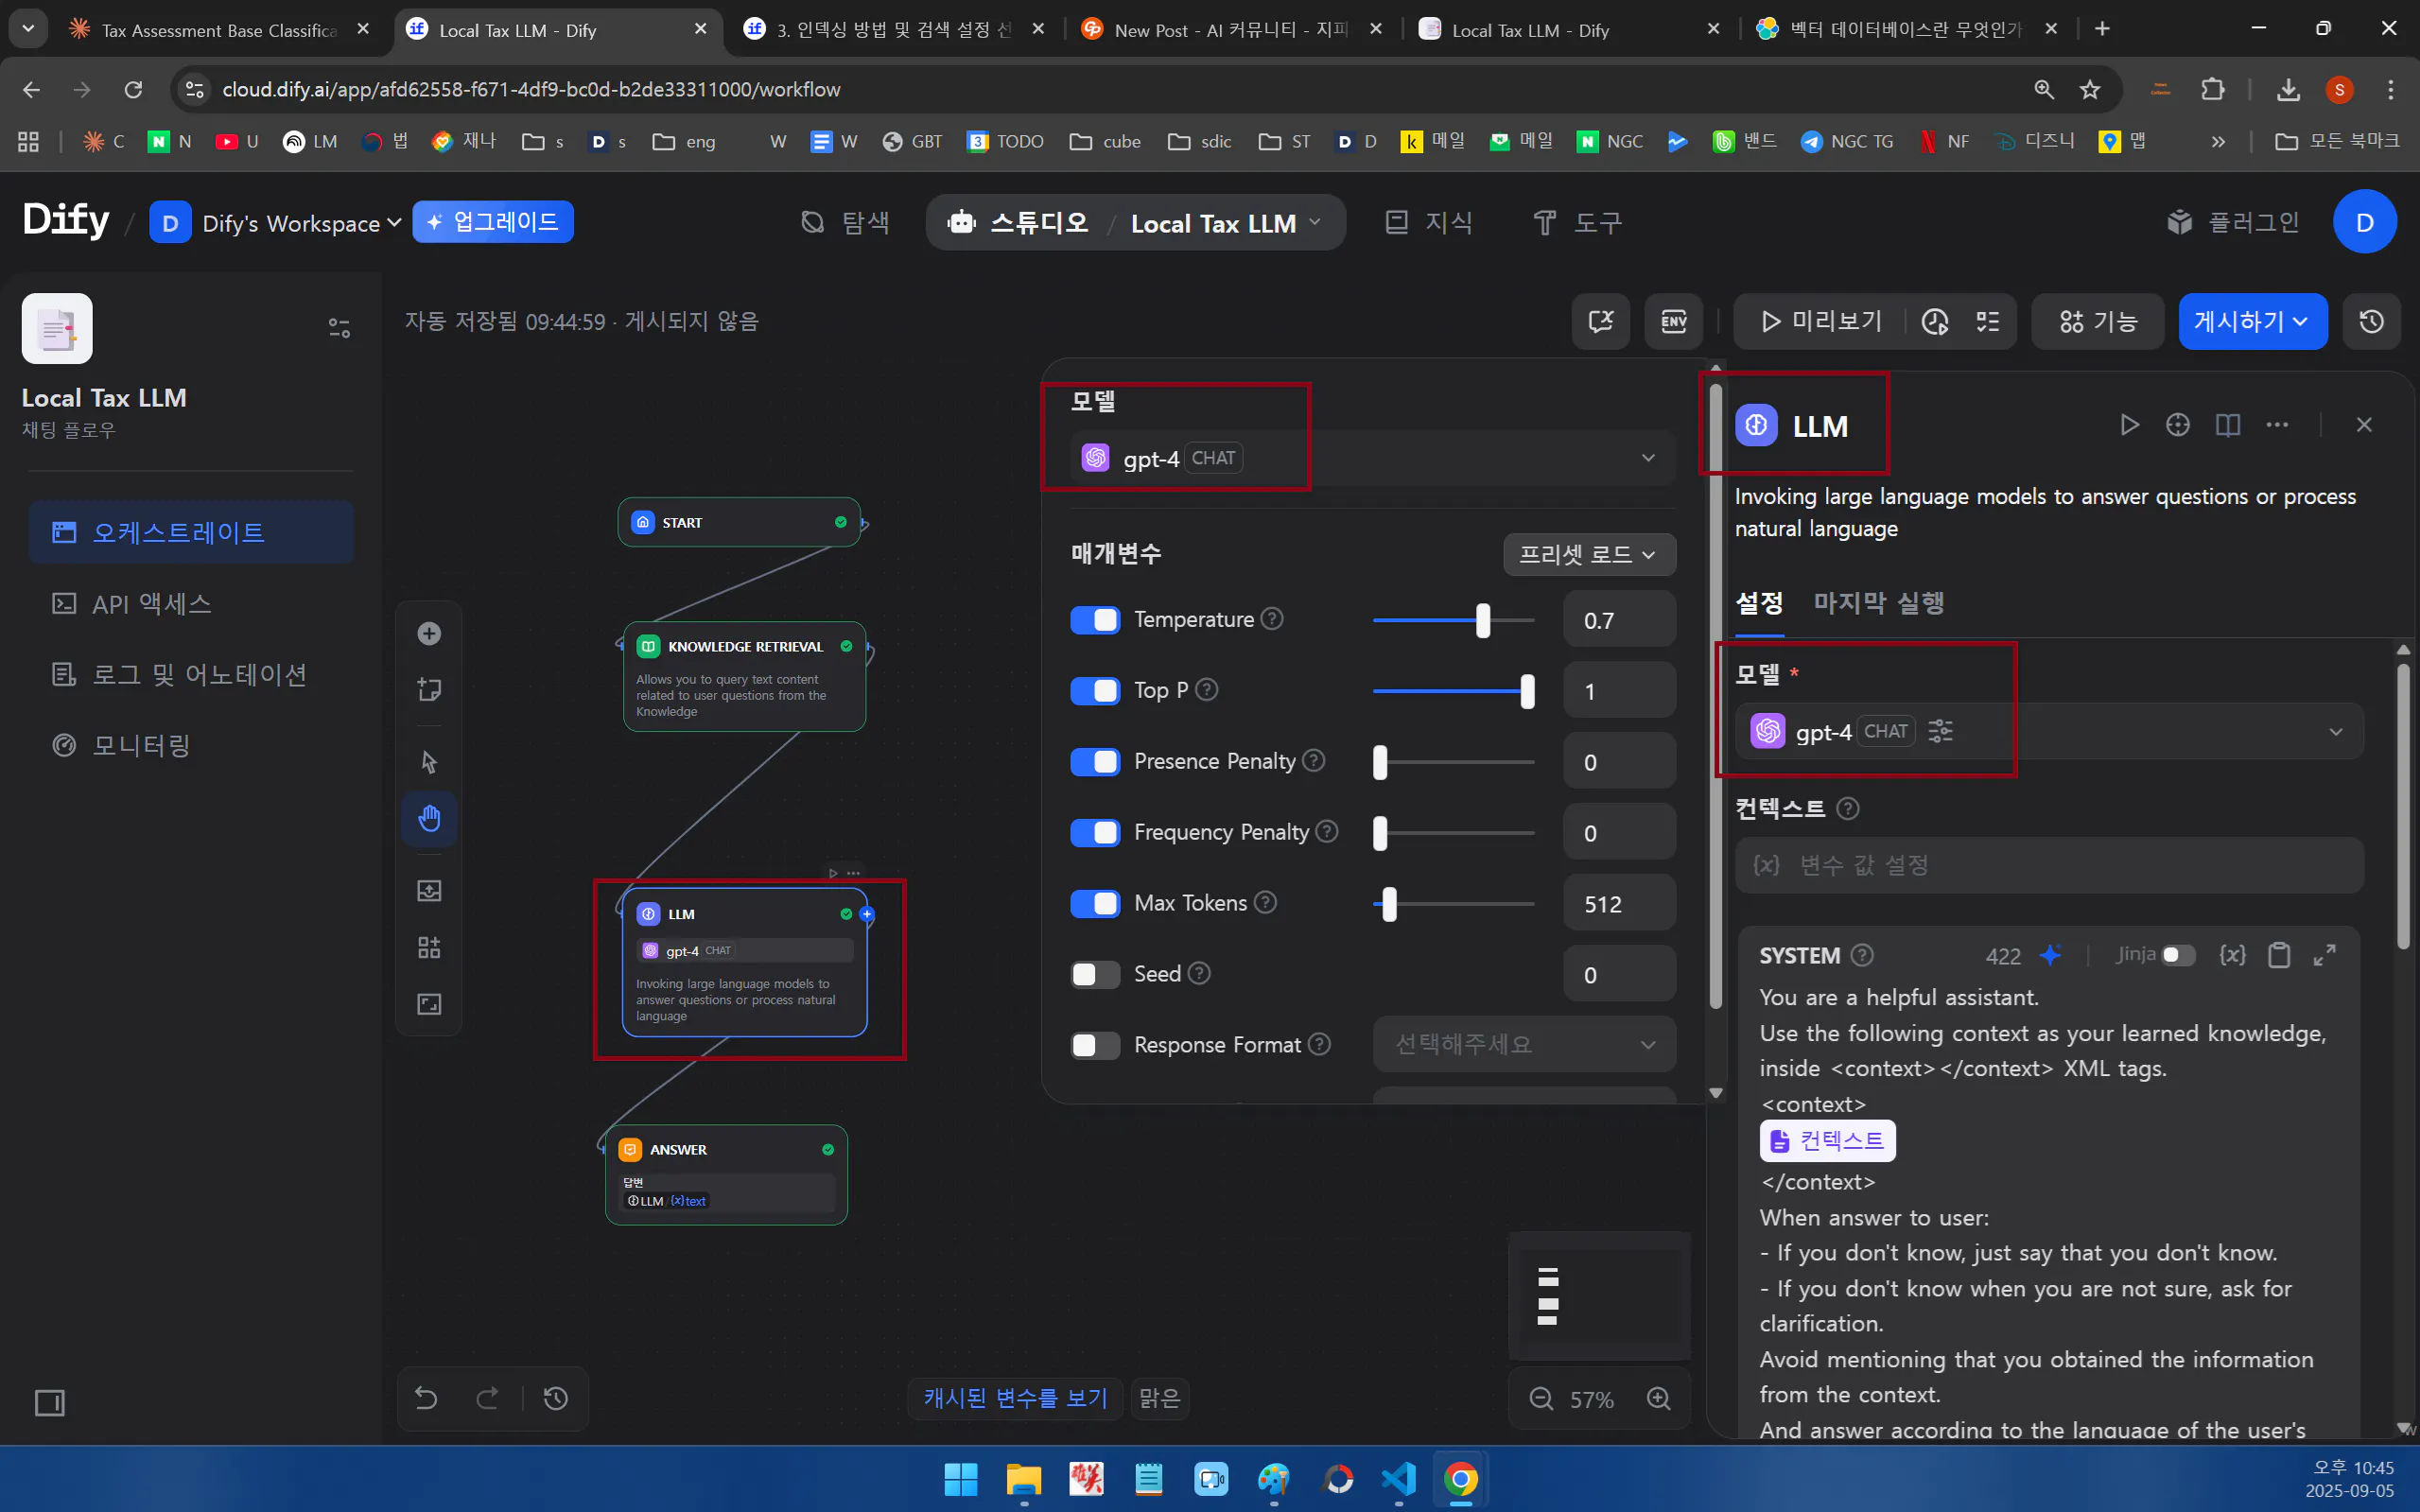Open the 게시하기 publish dropdown
2420x1512 pixels.
pos(2253,321)
